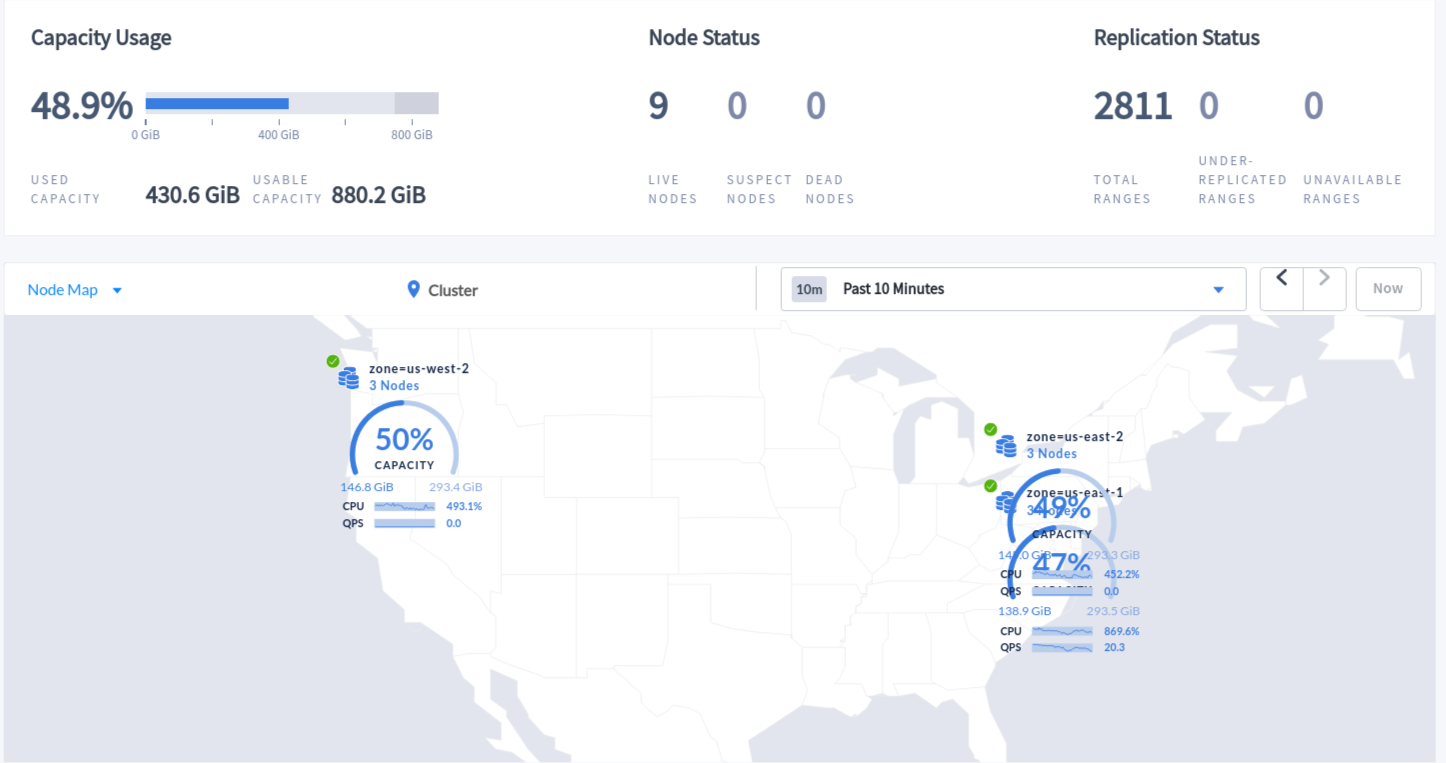Click the green health checkmark beside us-west-2
The image size is (1446, 763).
coord(333,362)
